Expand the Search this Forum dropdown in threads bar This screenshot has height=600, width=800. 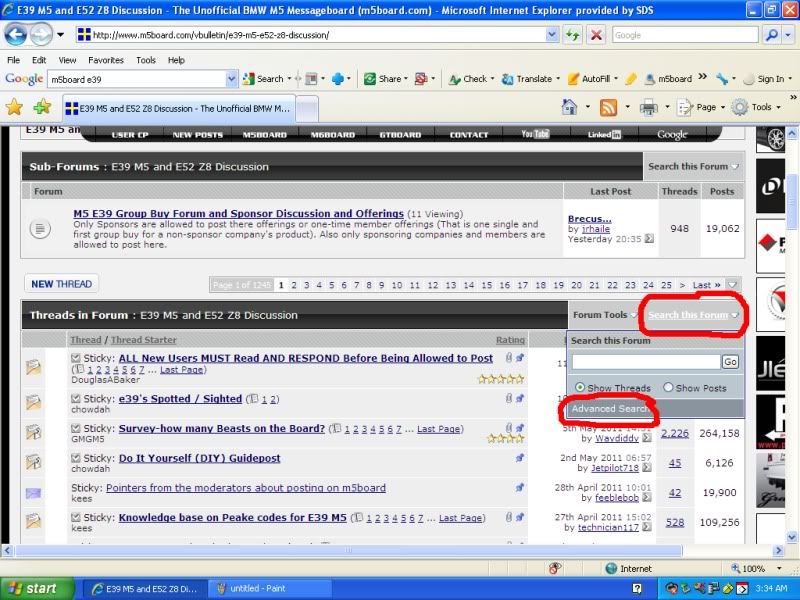pos(693,315)
